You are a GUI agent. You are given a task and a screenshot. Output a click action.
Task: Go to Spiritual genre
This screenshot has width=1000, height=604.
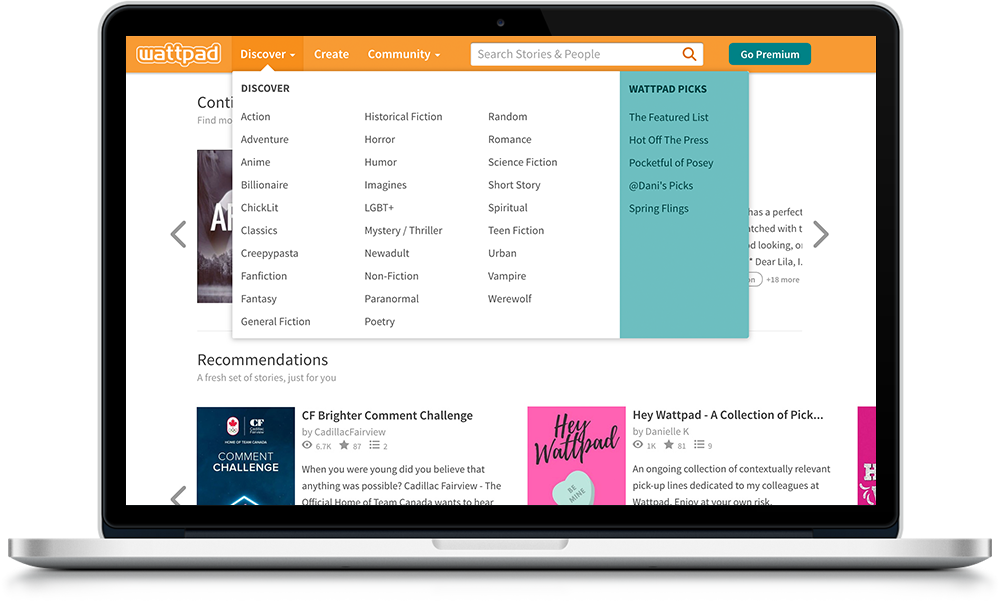(508, 208)
